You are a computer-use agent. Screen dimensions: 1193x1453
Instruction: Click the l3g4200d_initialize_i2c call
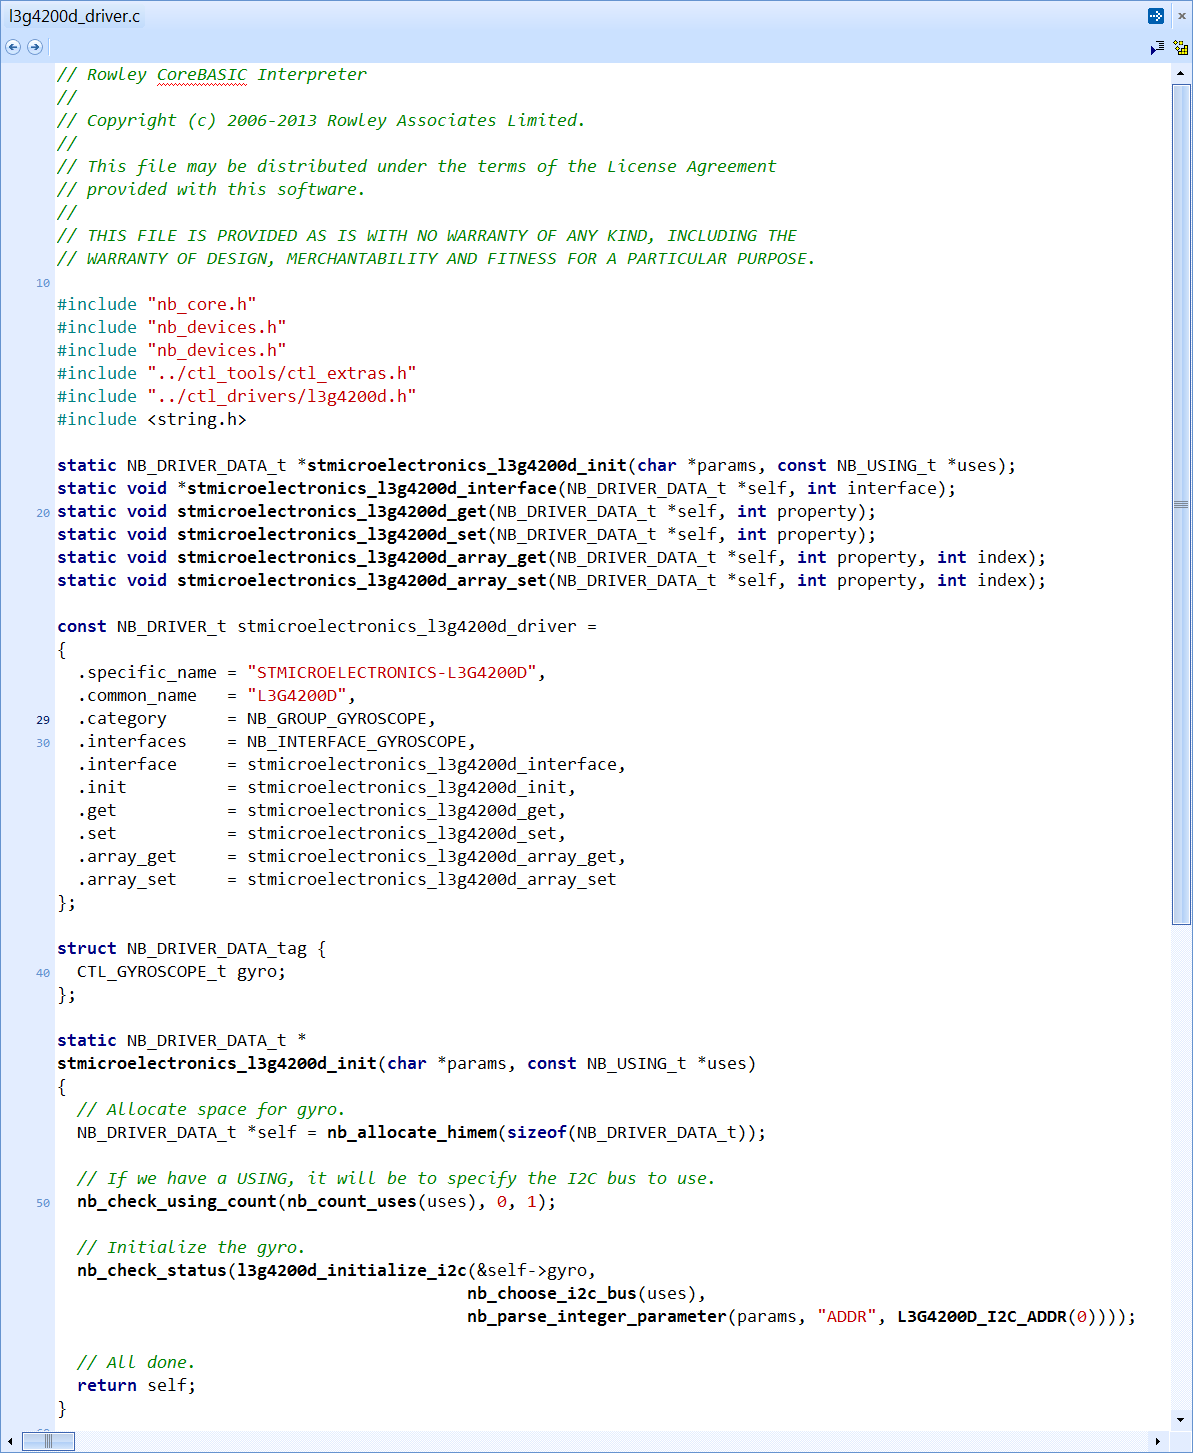point(352,1270)
